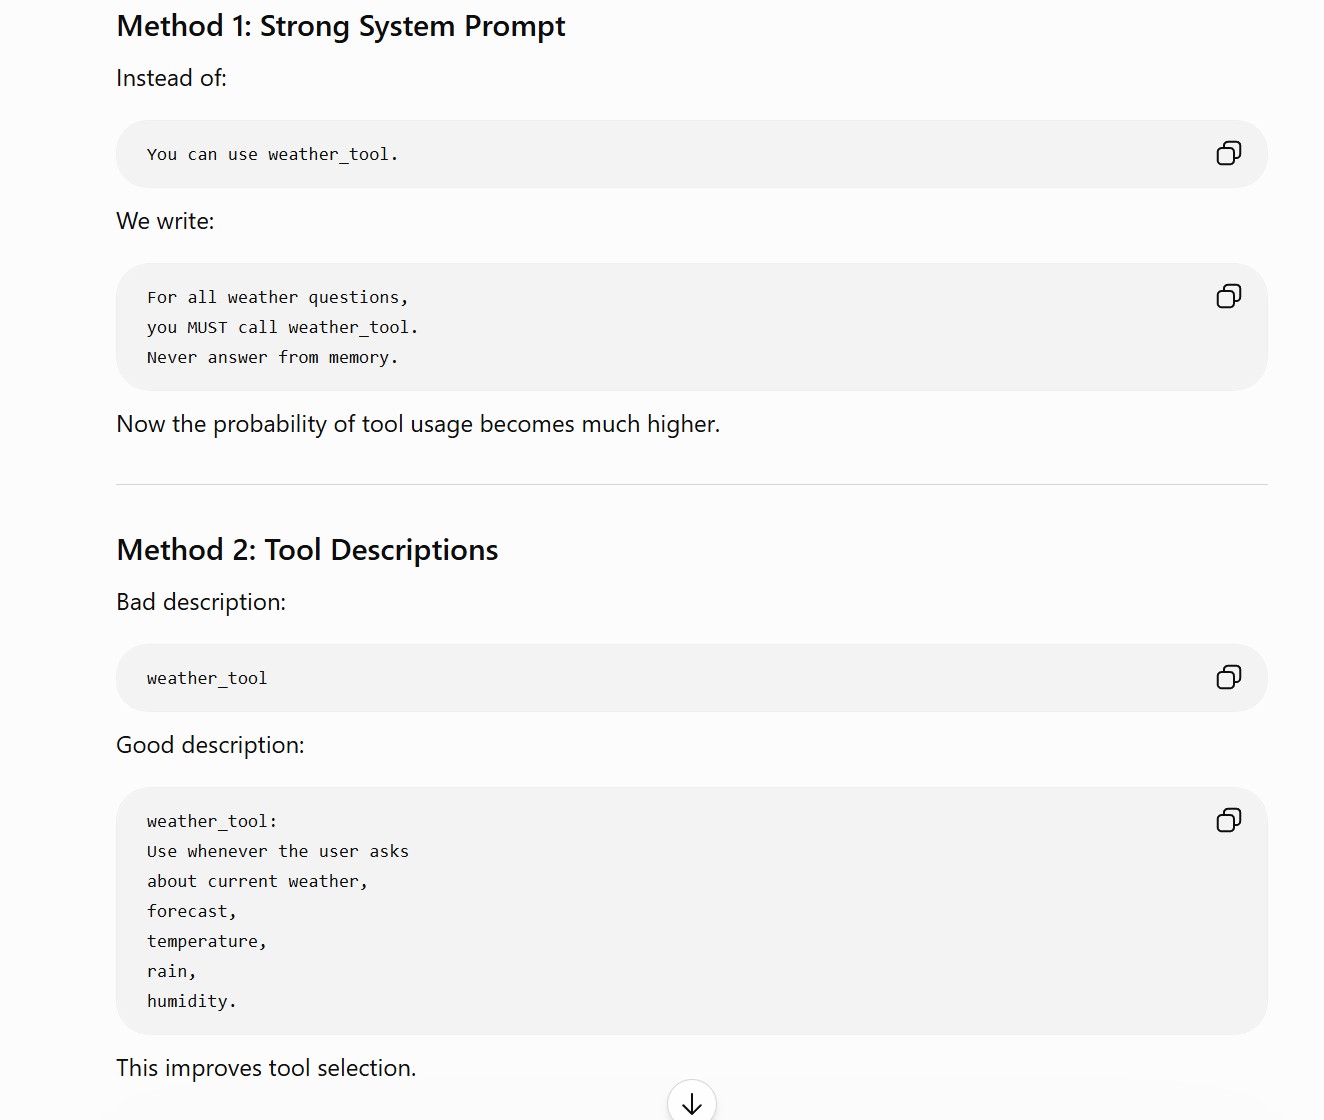The image size is (1324, 1120).
Task: Click the 'Method 1: Strong System Prompt' heading
Action: pyautogui.click(x=341, y=26)
